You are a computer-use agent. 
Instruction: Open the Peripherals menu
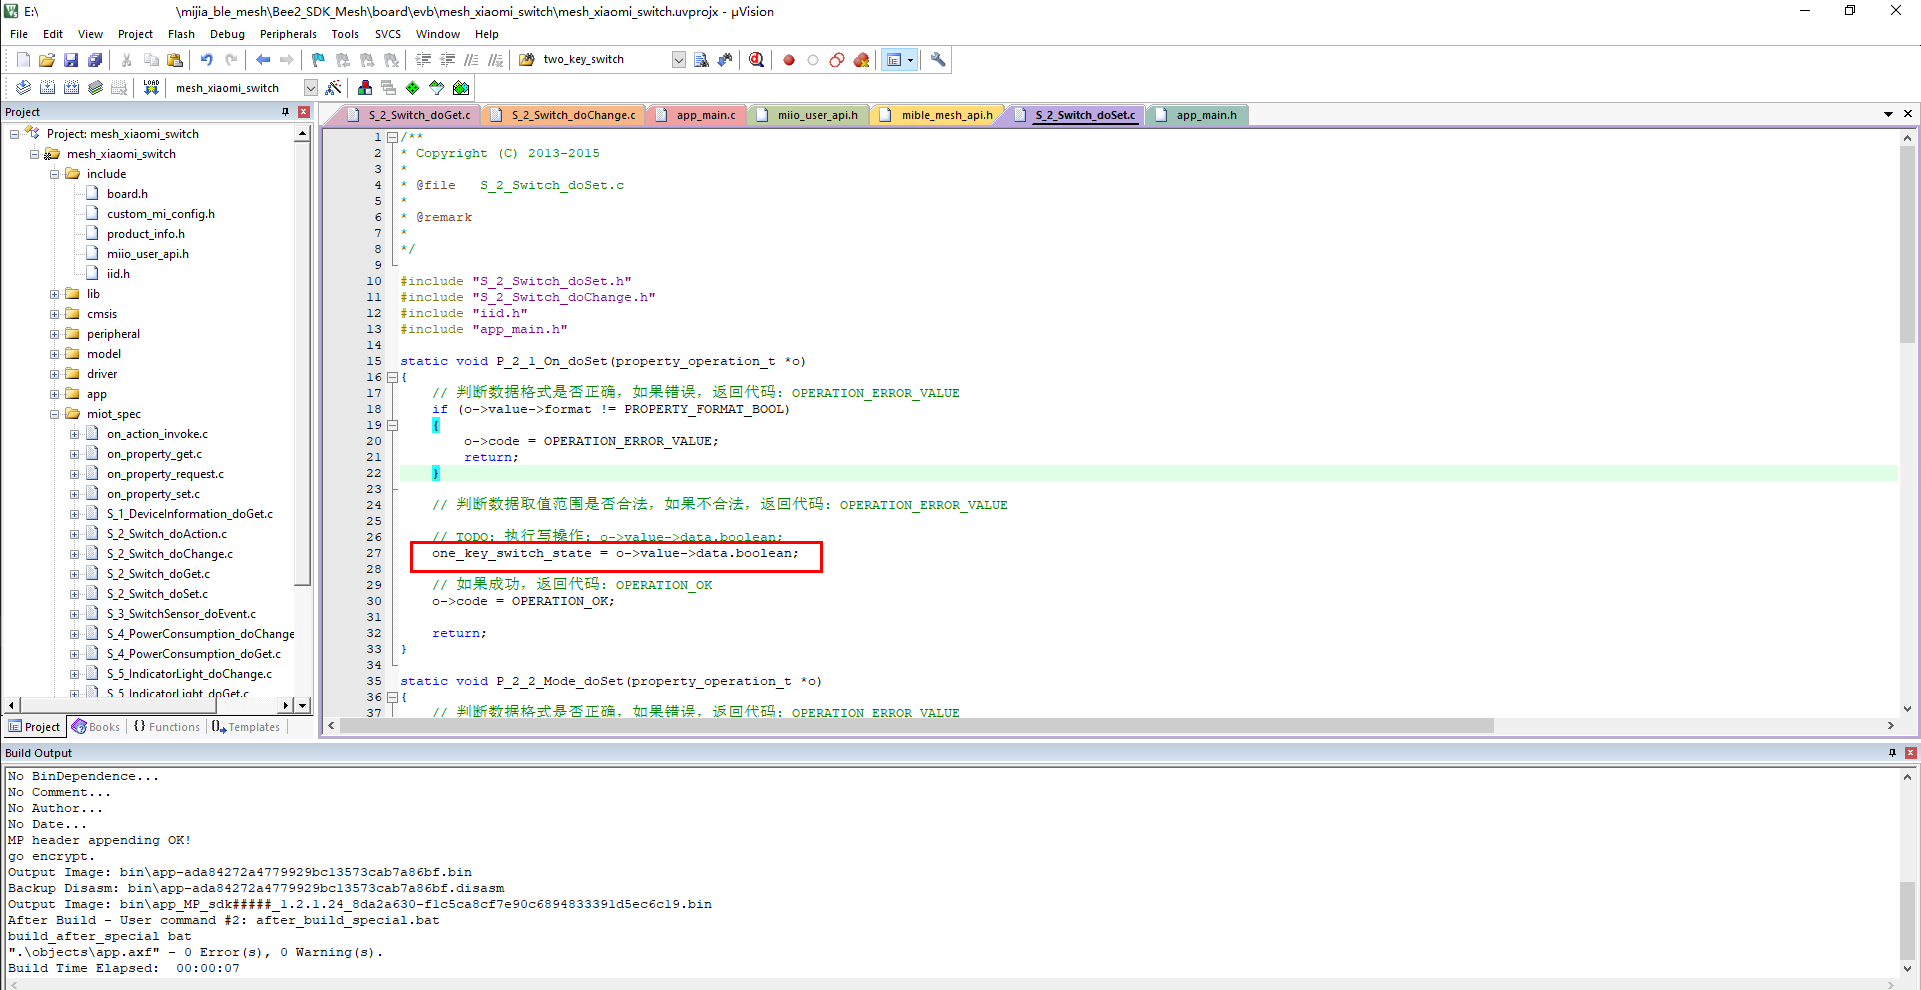click(x=288, y=34)
